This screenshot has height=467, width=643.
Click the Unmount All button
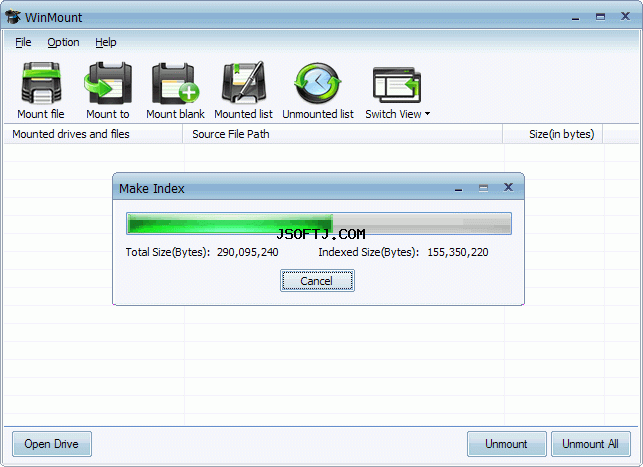point(591,444)
